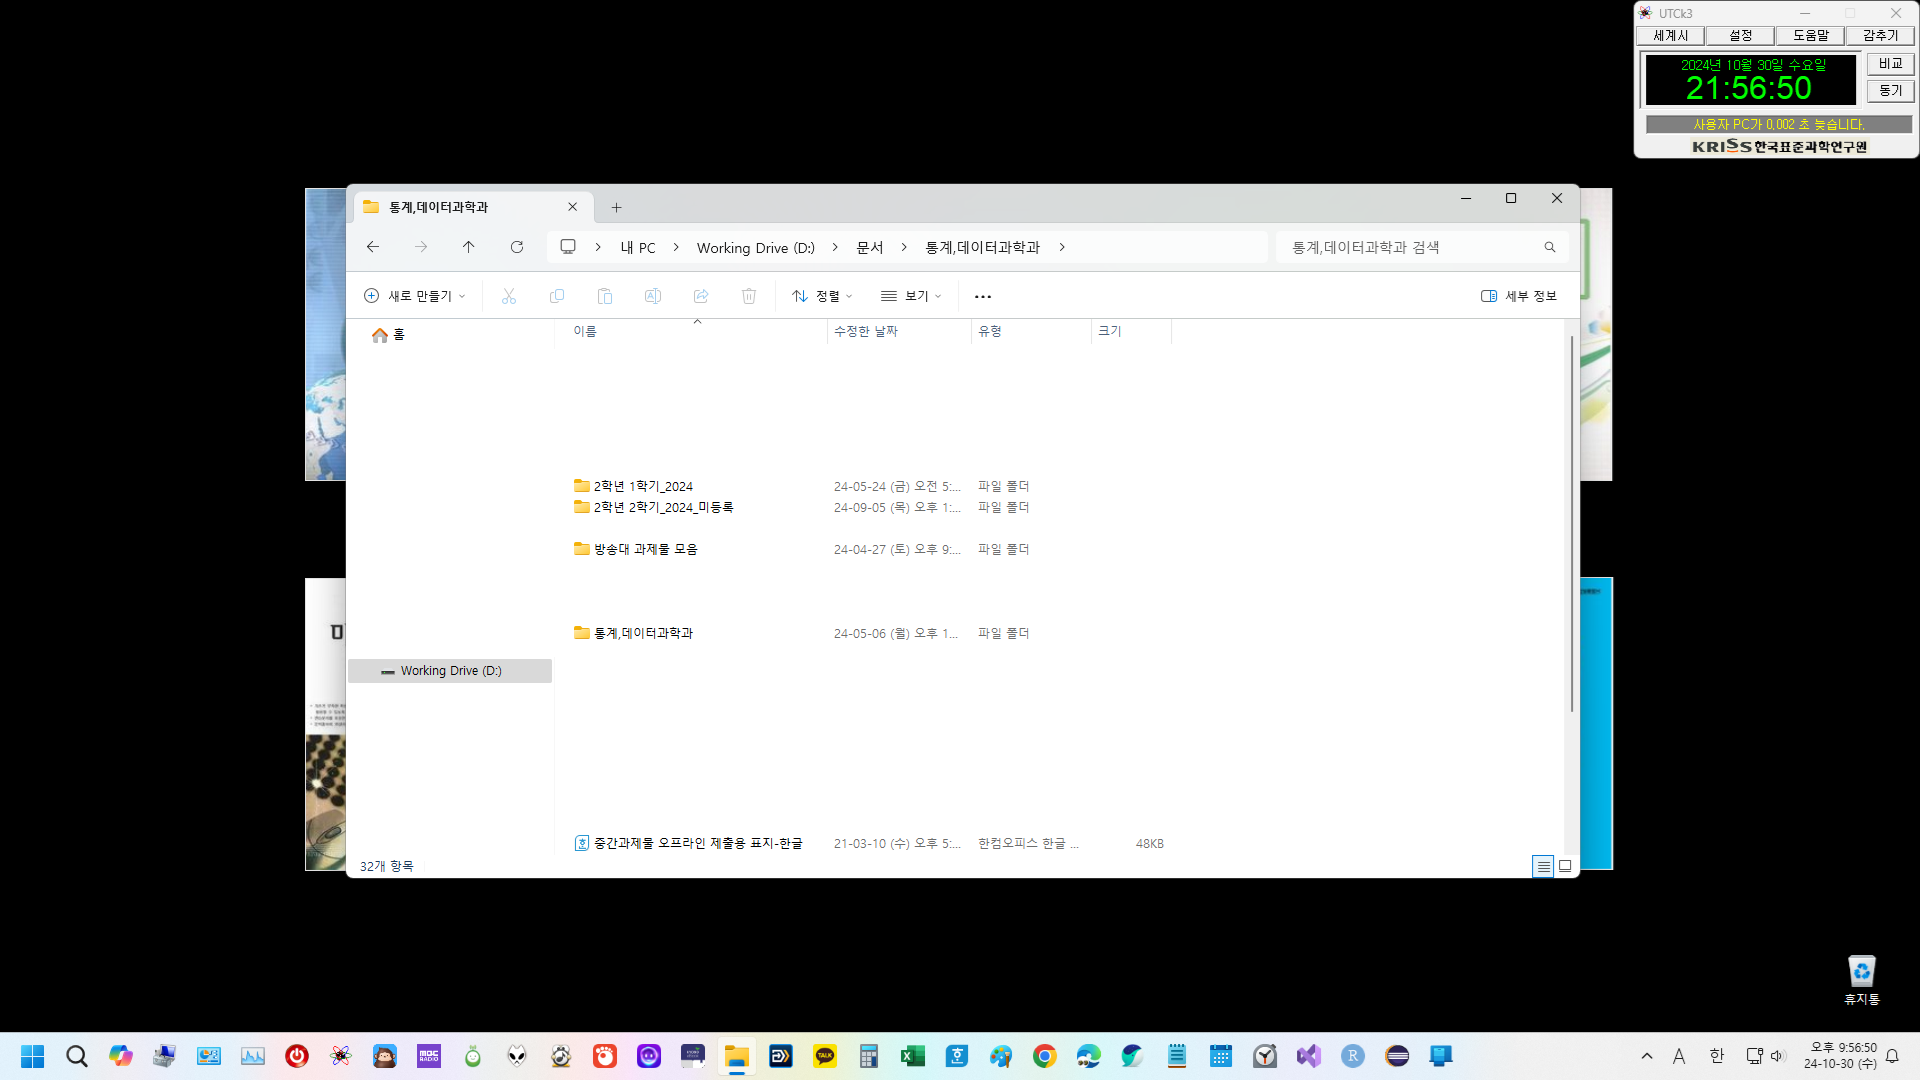Click 문서 in the breadcrumb path

tap(869, 247)
